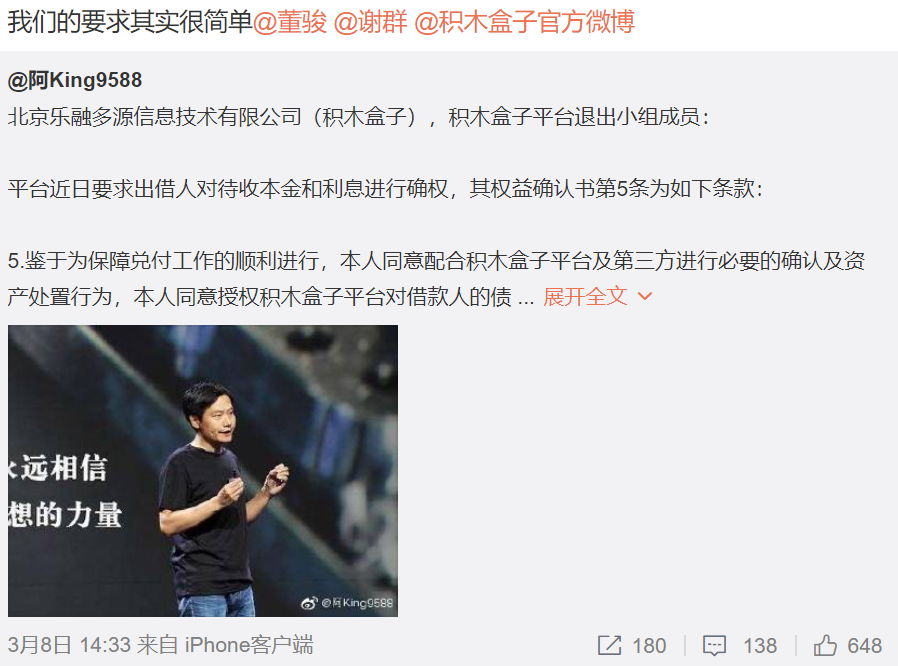The image size is (898, 666).
Task: Open mention link @谢群
Action: 371,22
